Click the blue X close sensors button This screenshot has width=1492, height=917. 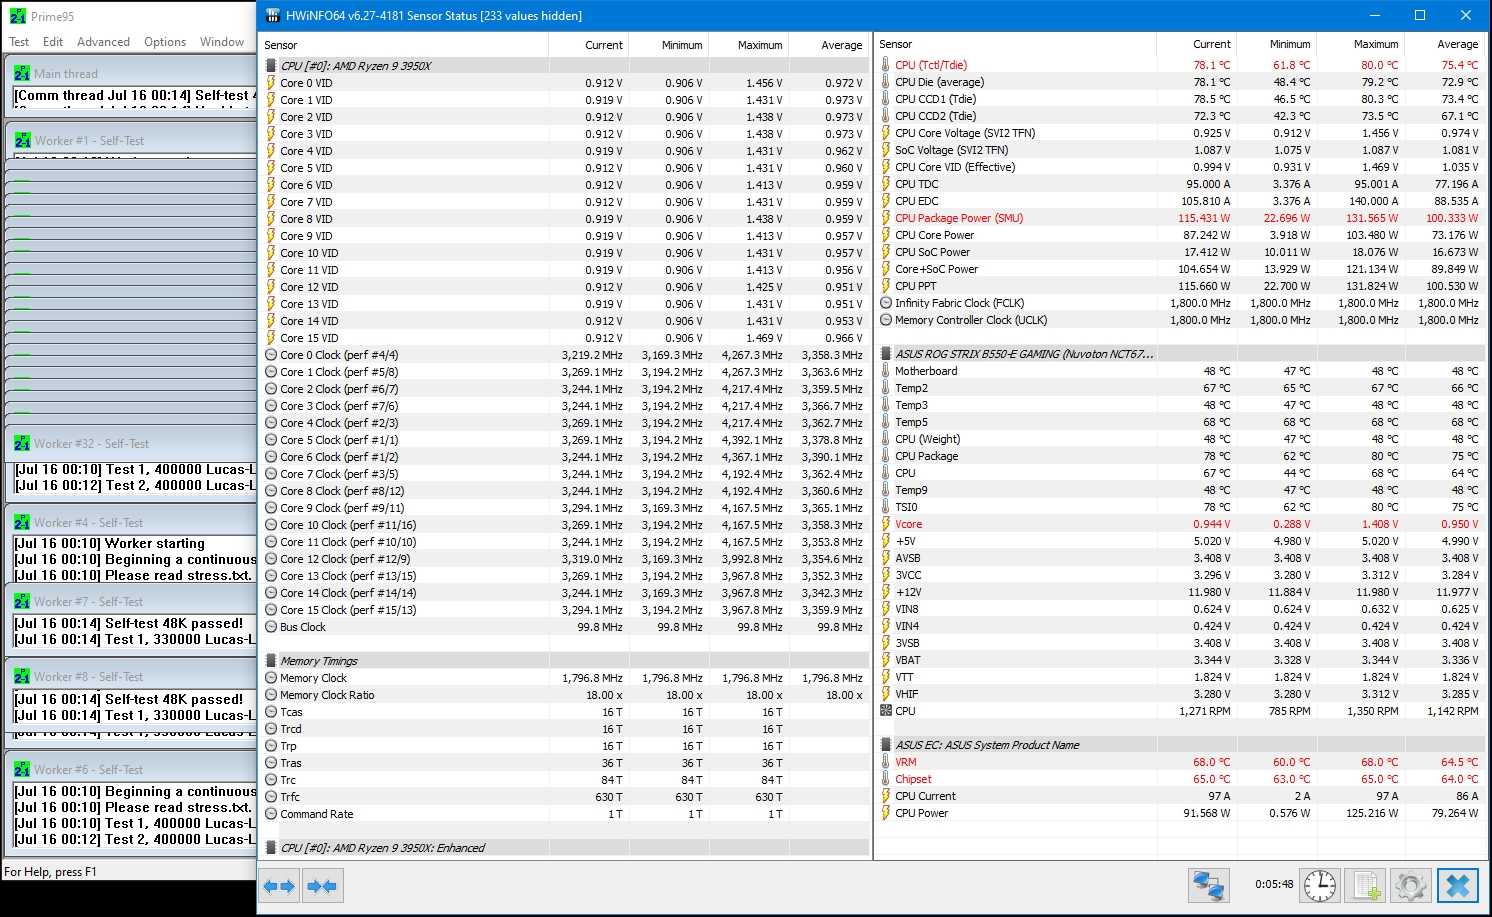1458,886
